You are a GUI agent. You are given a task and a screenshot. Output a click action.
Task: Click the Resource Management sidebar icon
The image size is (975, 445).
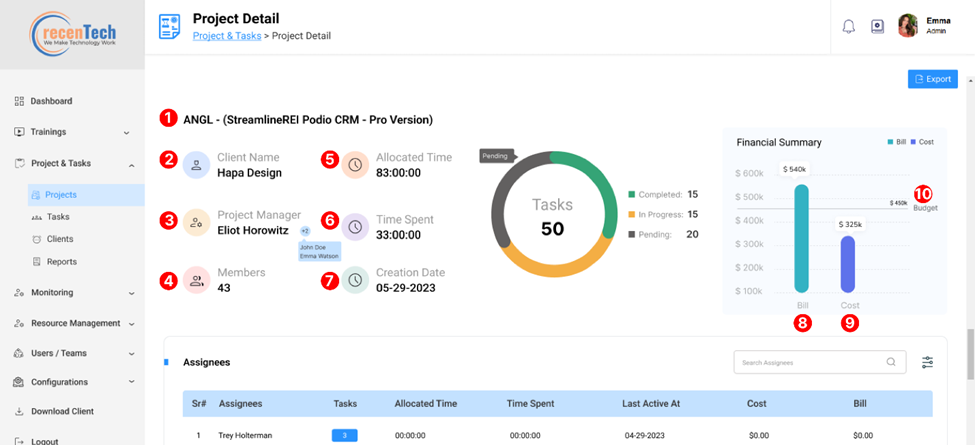tap(19, 323)
